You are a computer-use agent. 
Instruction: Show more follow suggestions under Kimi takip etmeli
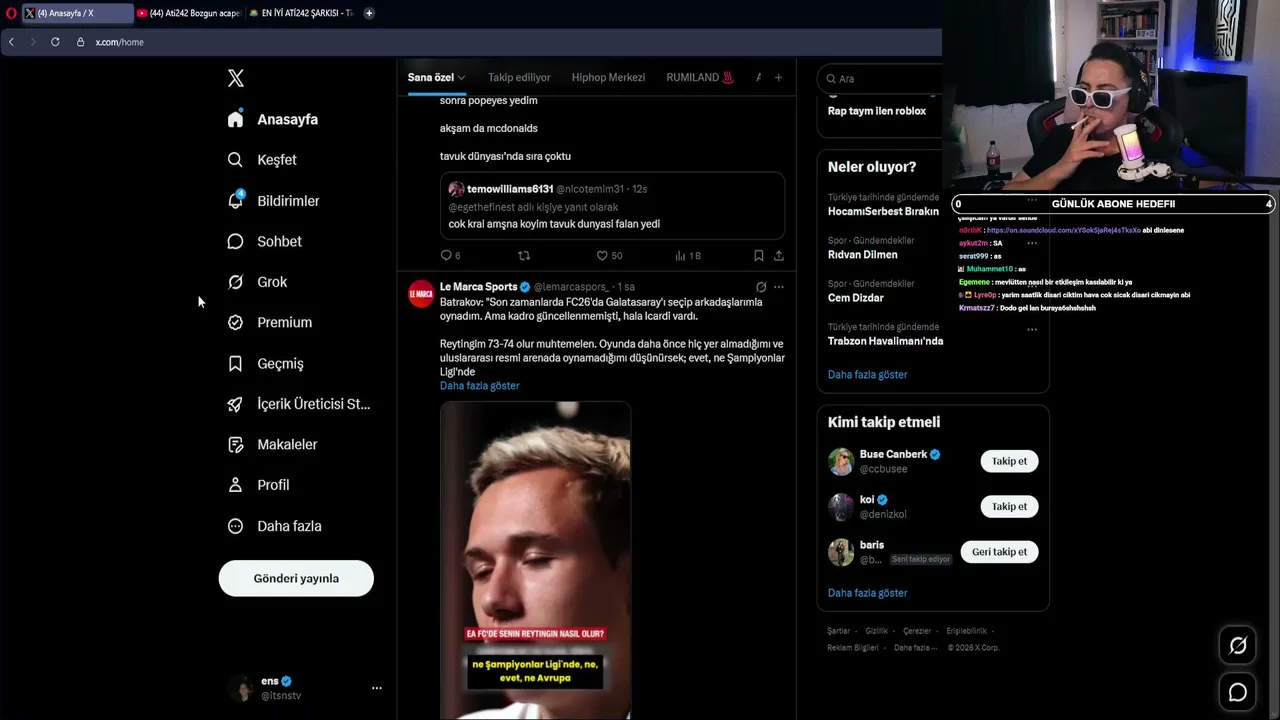click(x=867, y=593)
